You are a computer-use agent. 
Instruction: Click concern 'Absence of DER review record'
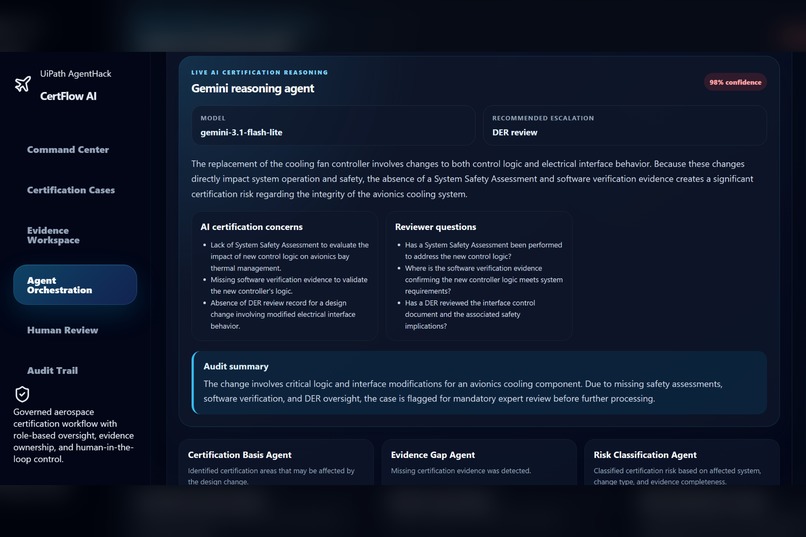coord(283,314)
